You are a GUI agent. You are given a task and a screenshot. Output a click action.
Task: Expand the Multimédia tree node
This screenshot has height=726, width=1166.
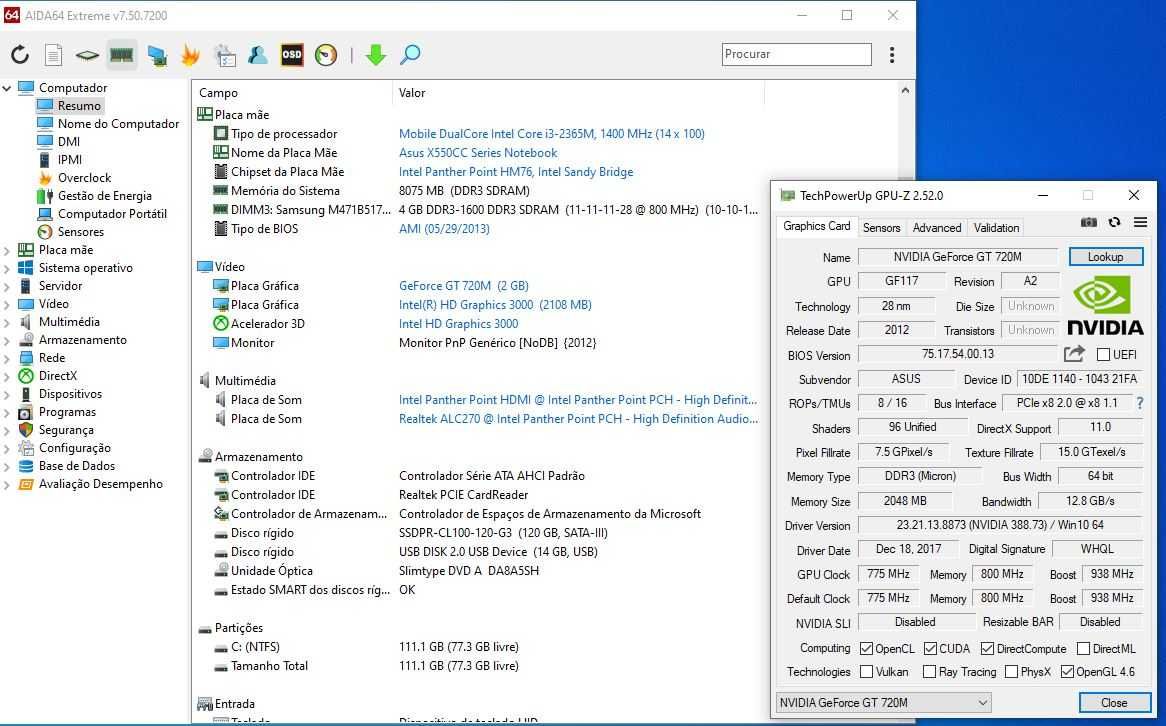click(7, 322)
